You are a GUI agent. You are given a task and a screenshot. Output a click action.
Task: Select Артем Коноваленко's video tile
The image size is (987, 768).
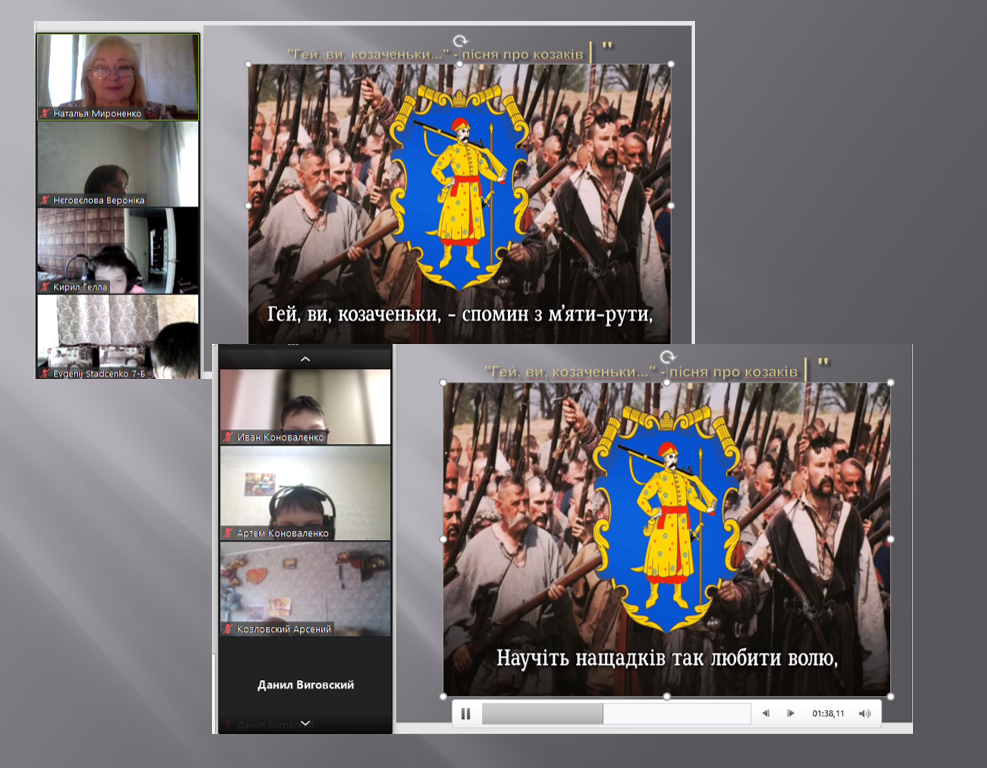click(x=305, y=493)
